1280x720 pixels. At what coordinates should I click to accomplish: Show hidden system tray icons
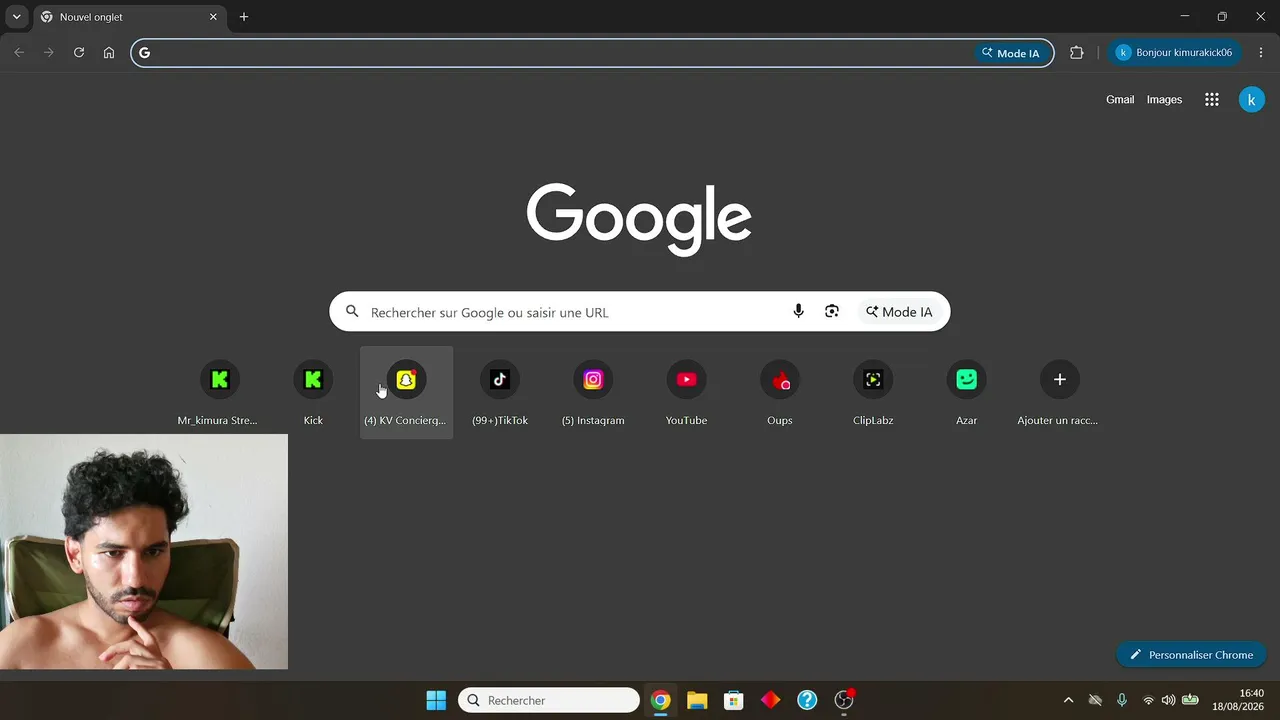click(x=1068, y=700)
